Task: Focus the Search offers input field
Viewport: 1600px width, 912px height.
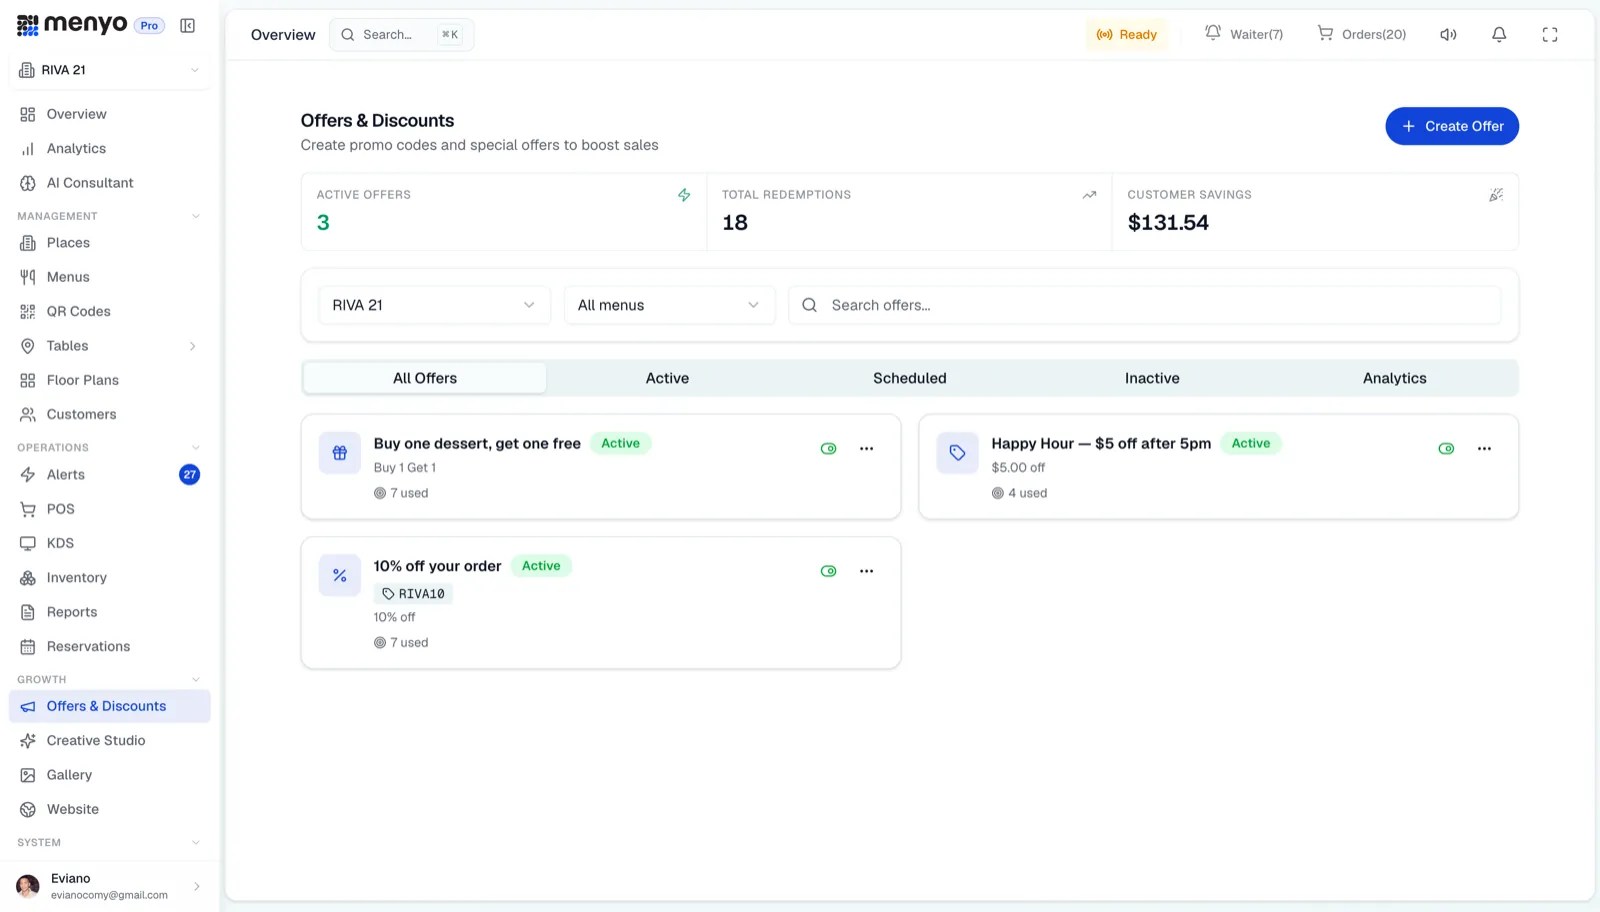Action: point(1145,305)
